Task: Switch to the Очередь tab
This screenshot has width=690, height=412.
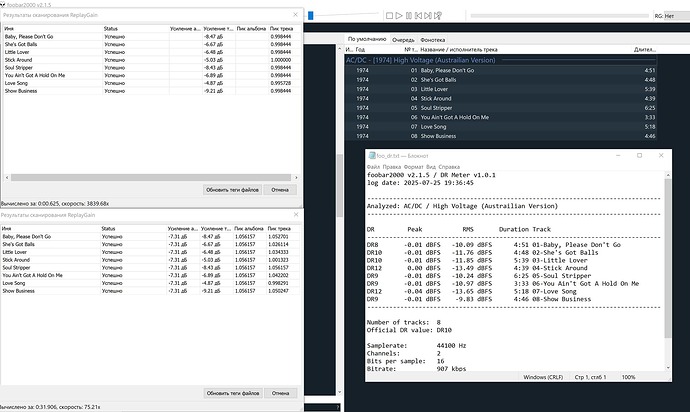Action: [403, 40]
